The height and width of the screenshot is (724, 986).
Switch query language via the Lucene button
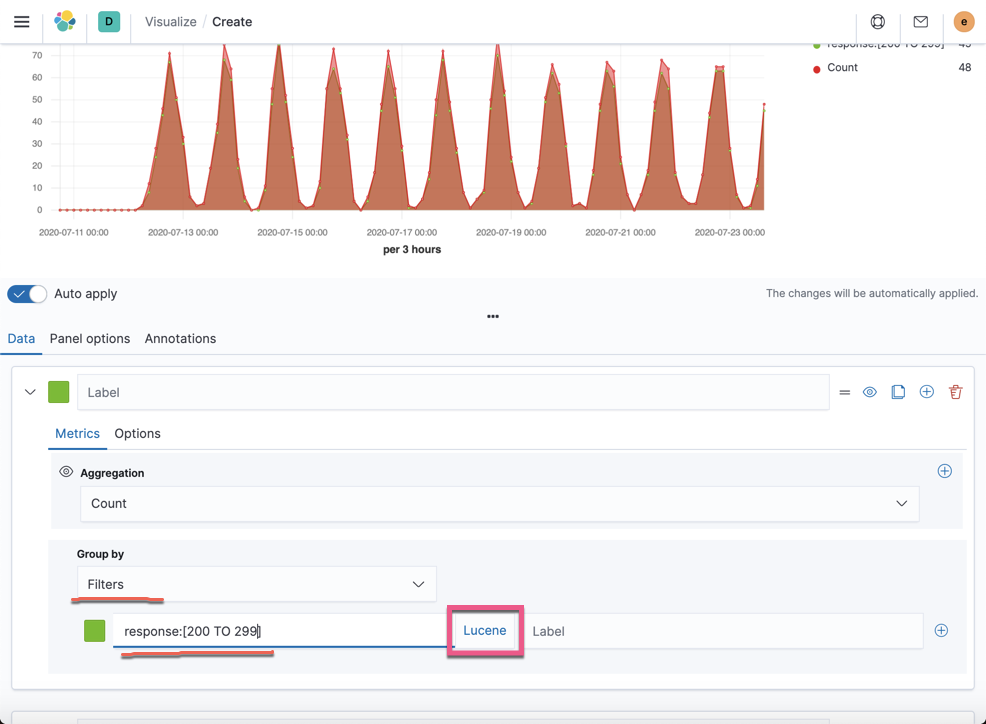[484, 631]
